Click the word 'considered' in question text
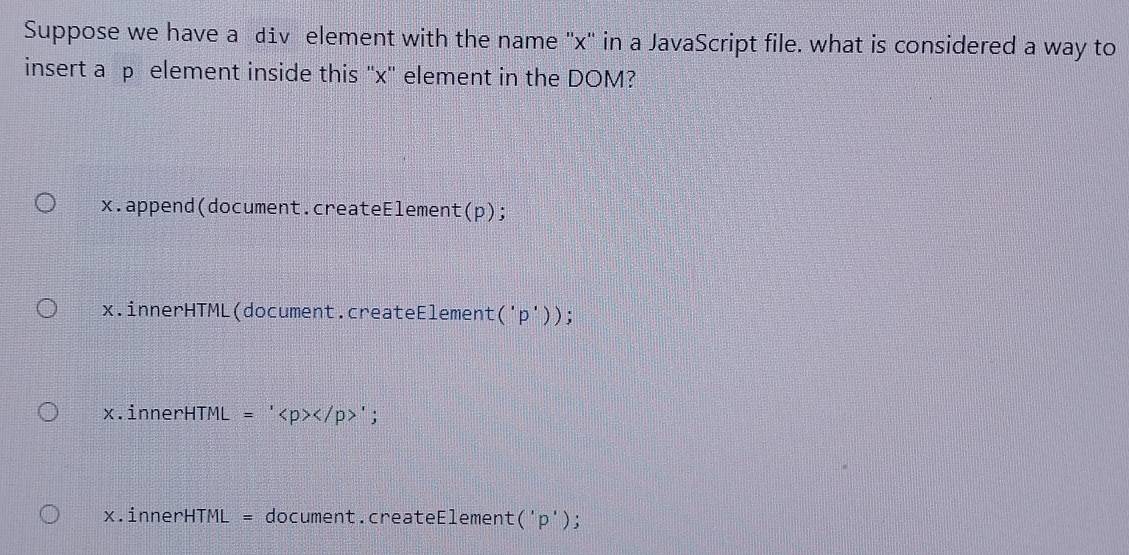This screenshot has width=1129, height=555. [x=955, y=47]
